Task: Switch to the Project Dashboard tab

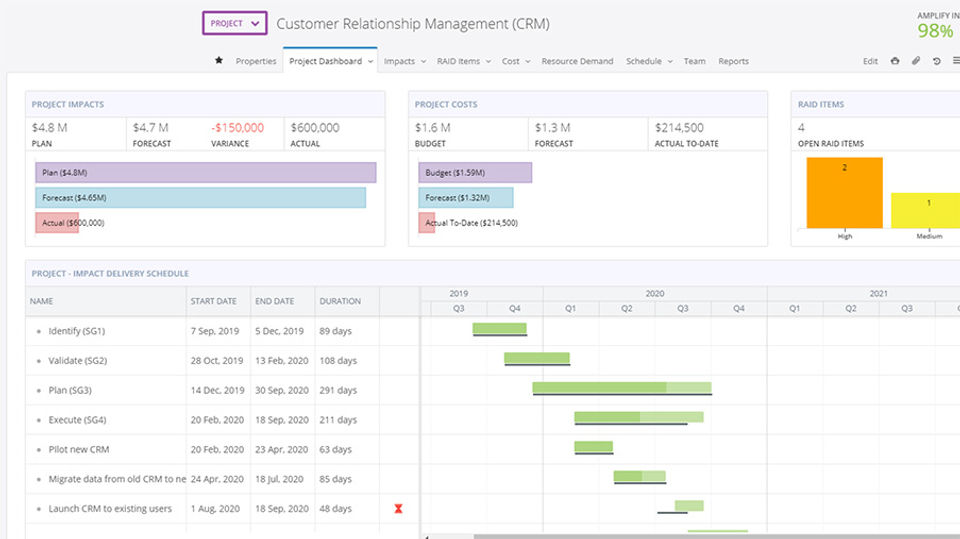Action: tap(326, 61)
